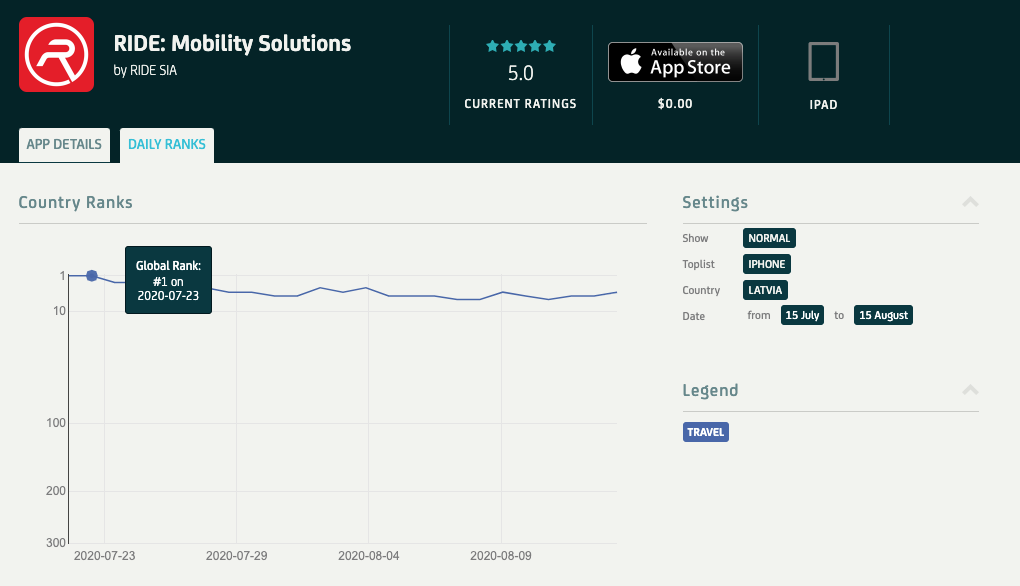The image size is (1020, 586).
Task: Click the iPad device icon
Action: point(823,62)
